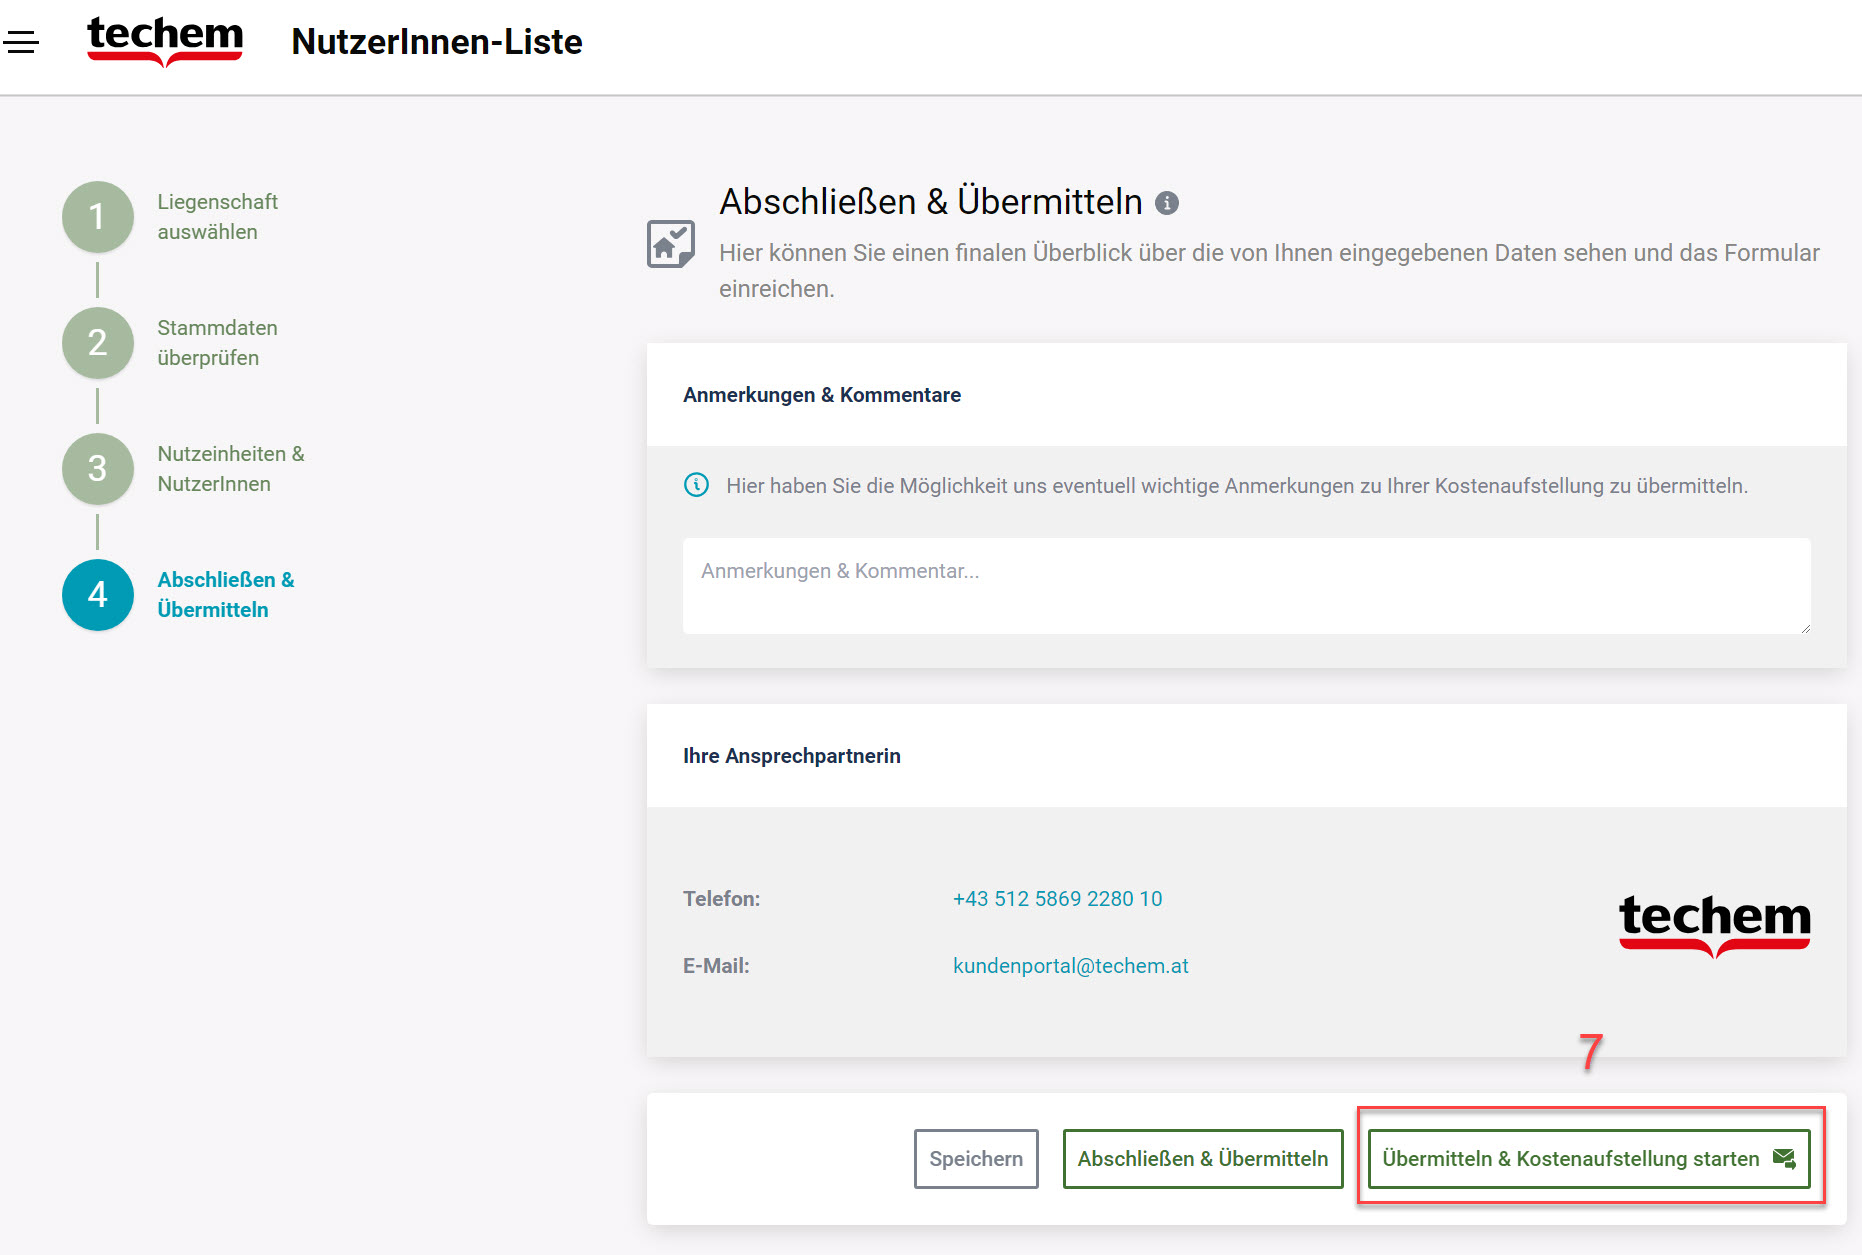Image resolution: width=1862 pixels, height=1255 pixels.
Task: Focus the Anmerkungen & Kommentar text field
Action: (1245, 586)
